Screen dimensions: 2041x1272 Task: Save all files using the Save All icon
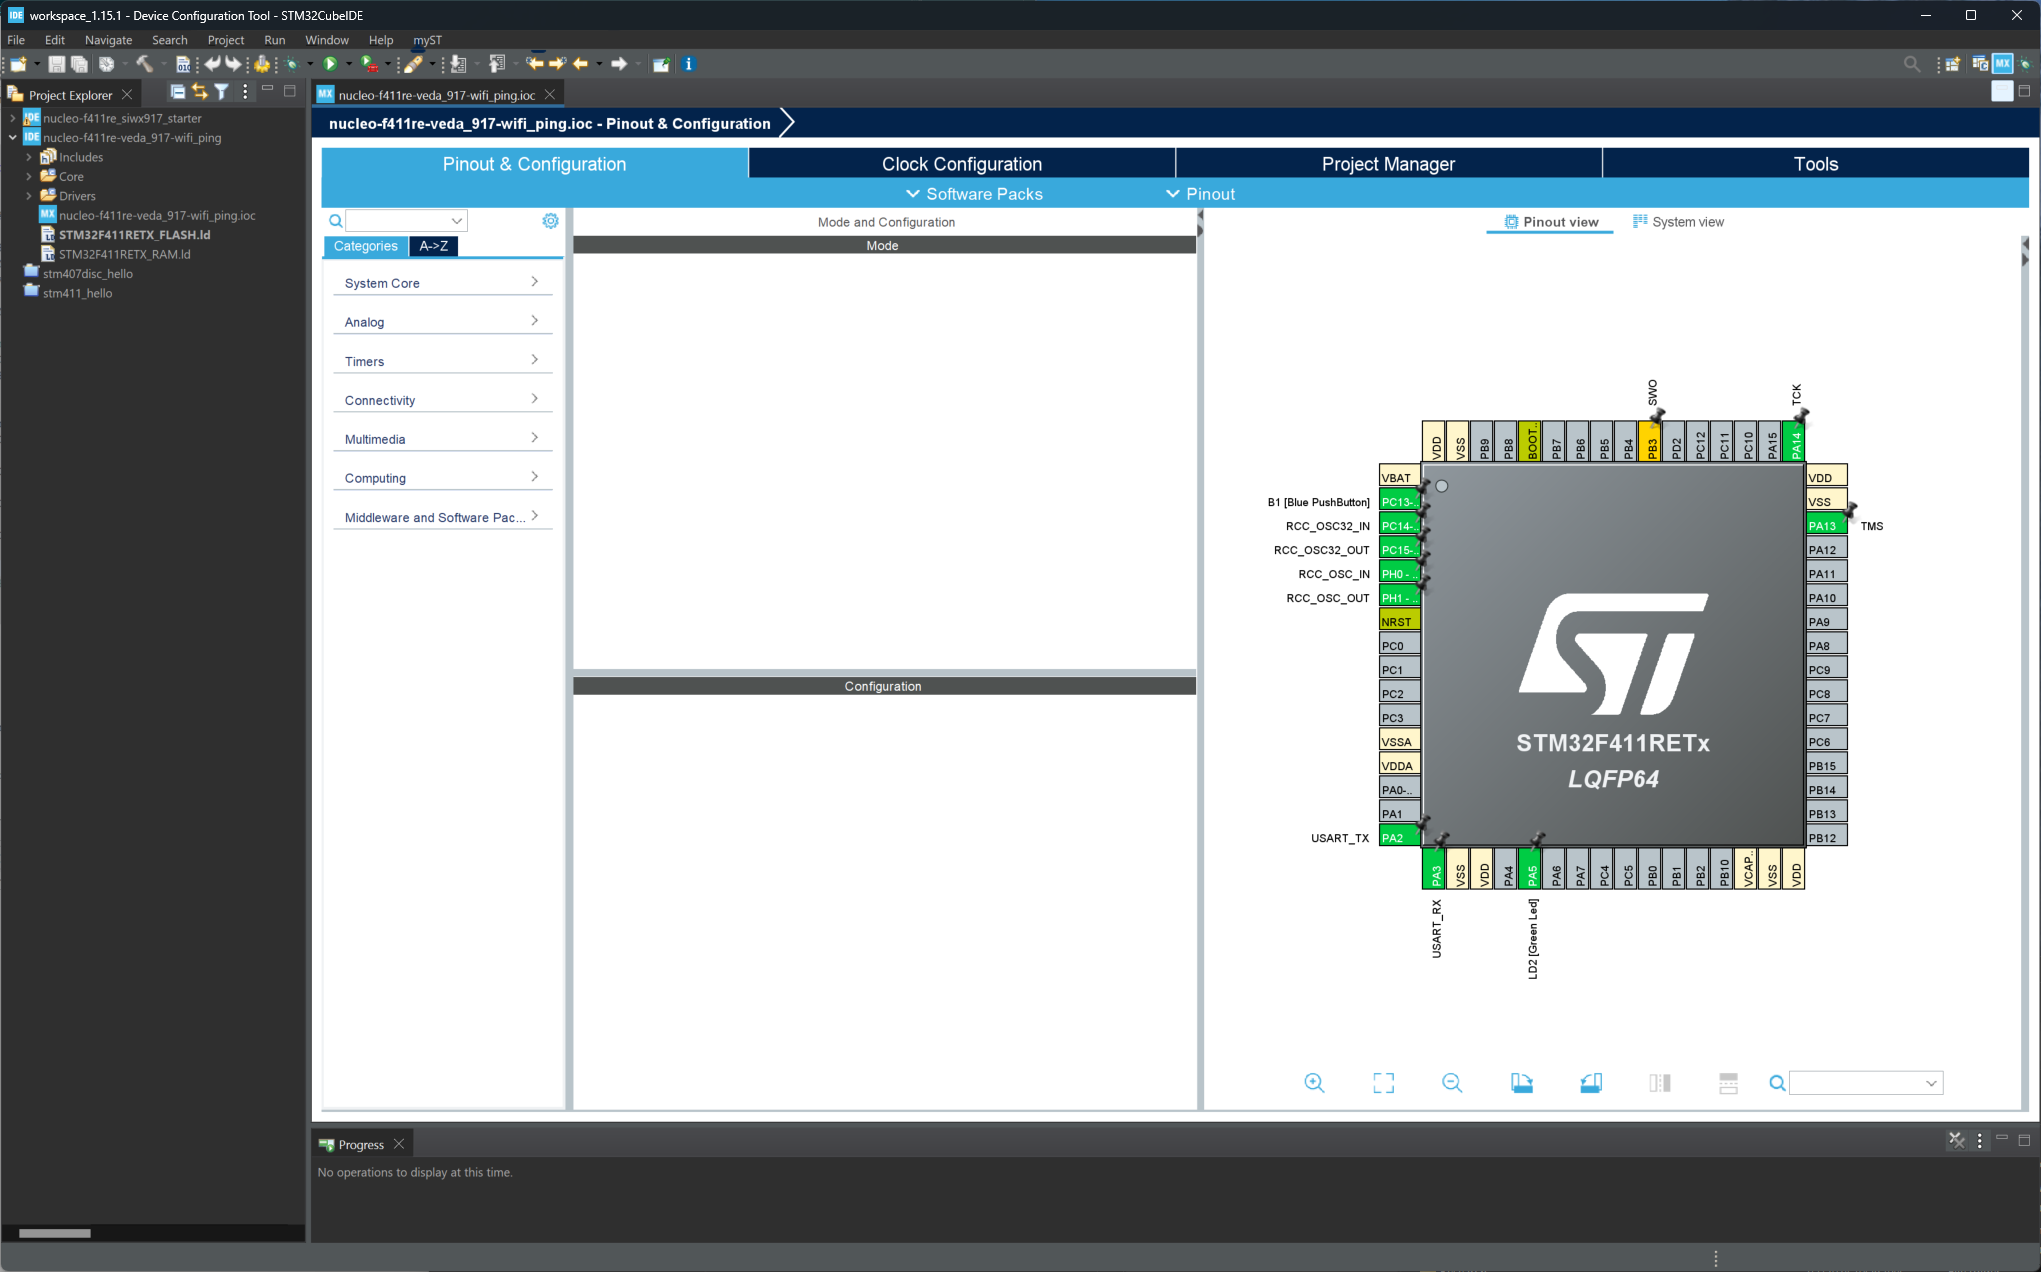coord(80,63)
